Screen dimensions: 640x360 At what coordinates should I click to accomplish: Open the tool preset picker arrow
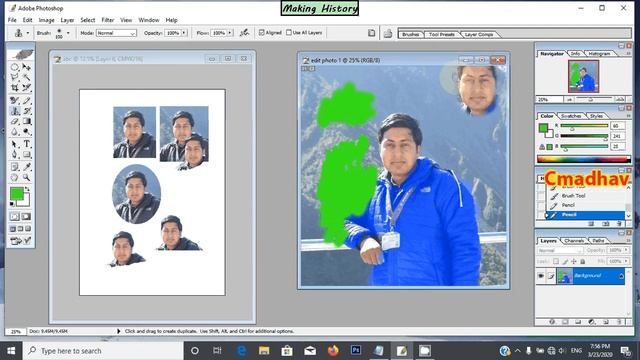pos(28,33)
